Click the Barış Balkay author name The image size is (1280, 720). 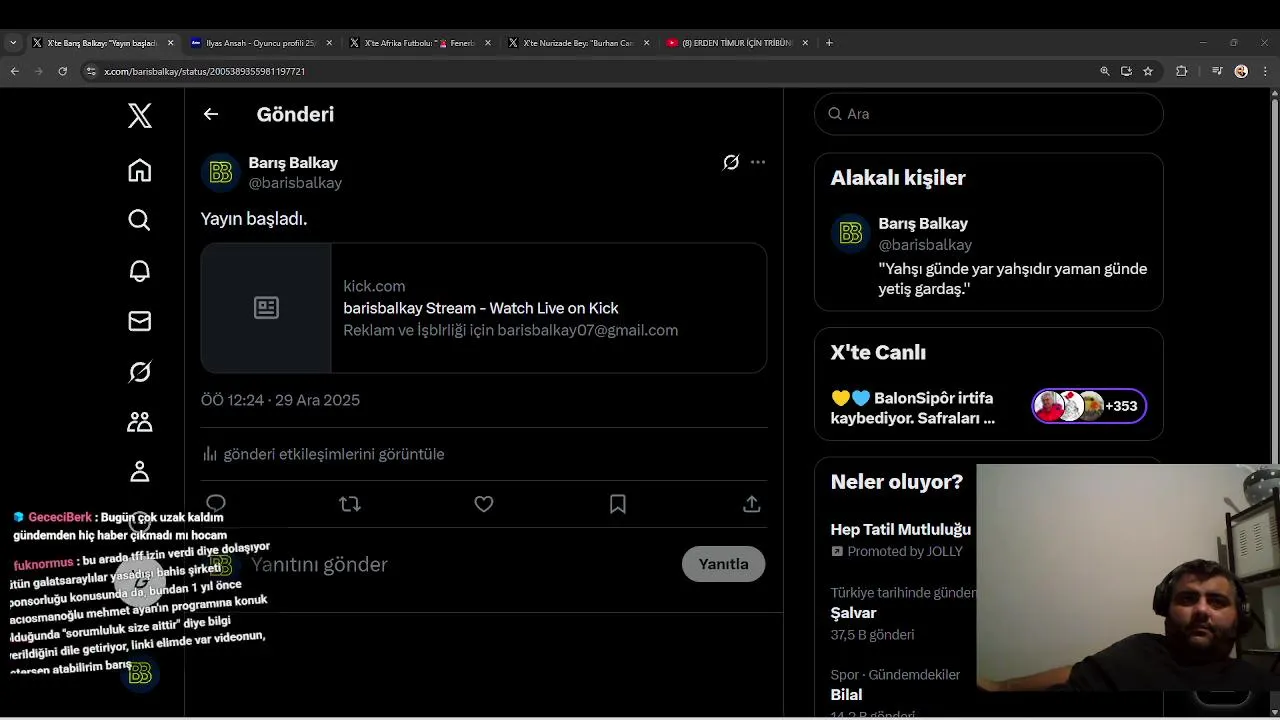[293, 163]
